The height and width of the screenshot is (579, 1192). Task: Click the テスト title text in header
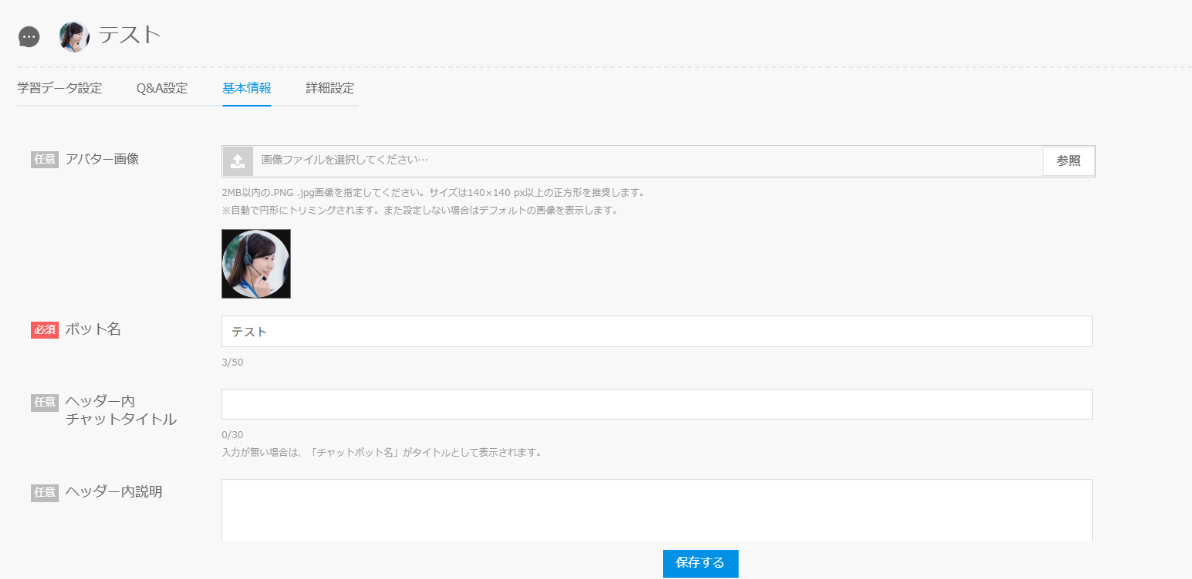click(130, 35)
